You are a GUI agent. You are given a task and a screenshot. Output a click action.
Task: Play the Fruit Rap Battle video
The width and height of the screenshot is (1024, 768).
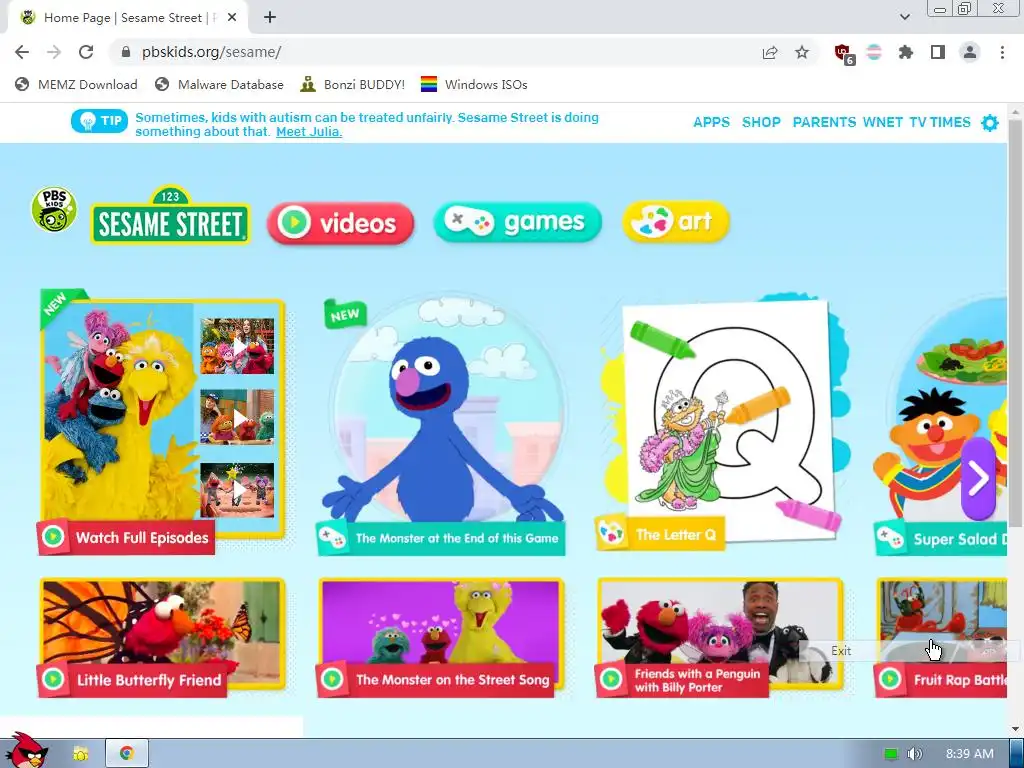tap(941, 637)
